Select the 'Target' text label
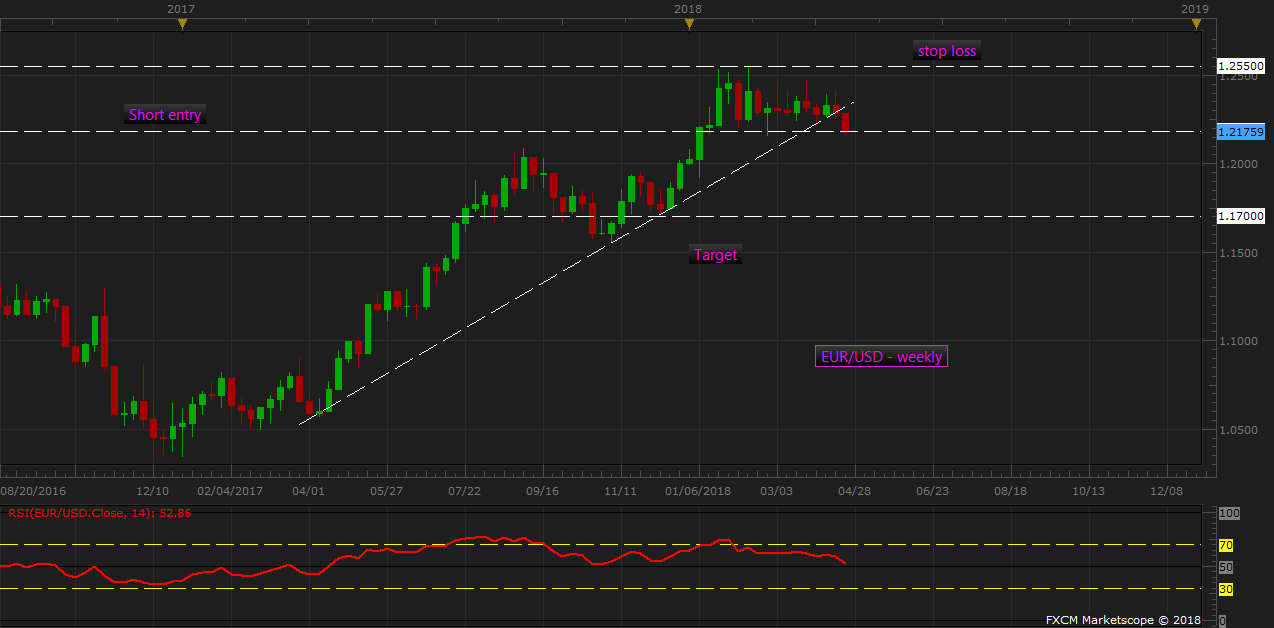 pos(715,255)
